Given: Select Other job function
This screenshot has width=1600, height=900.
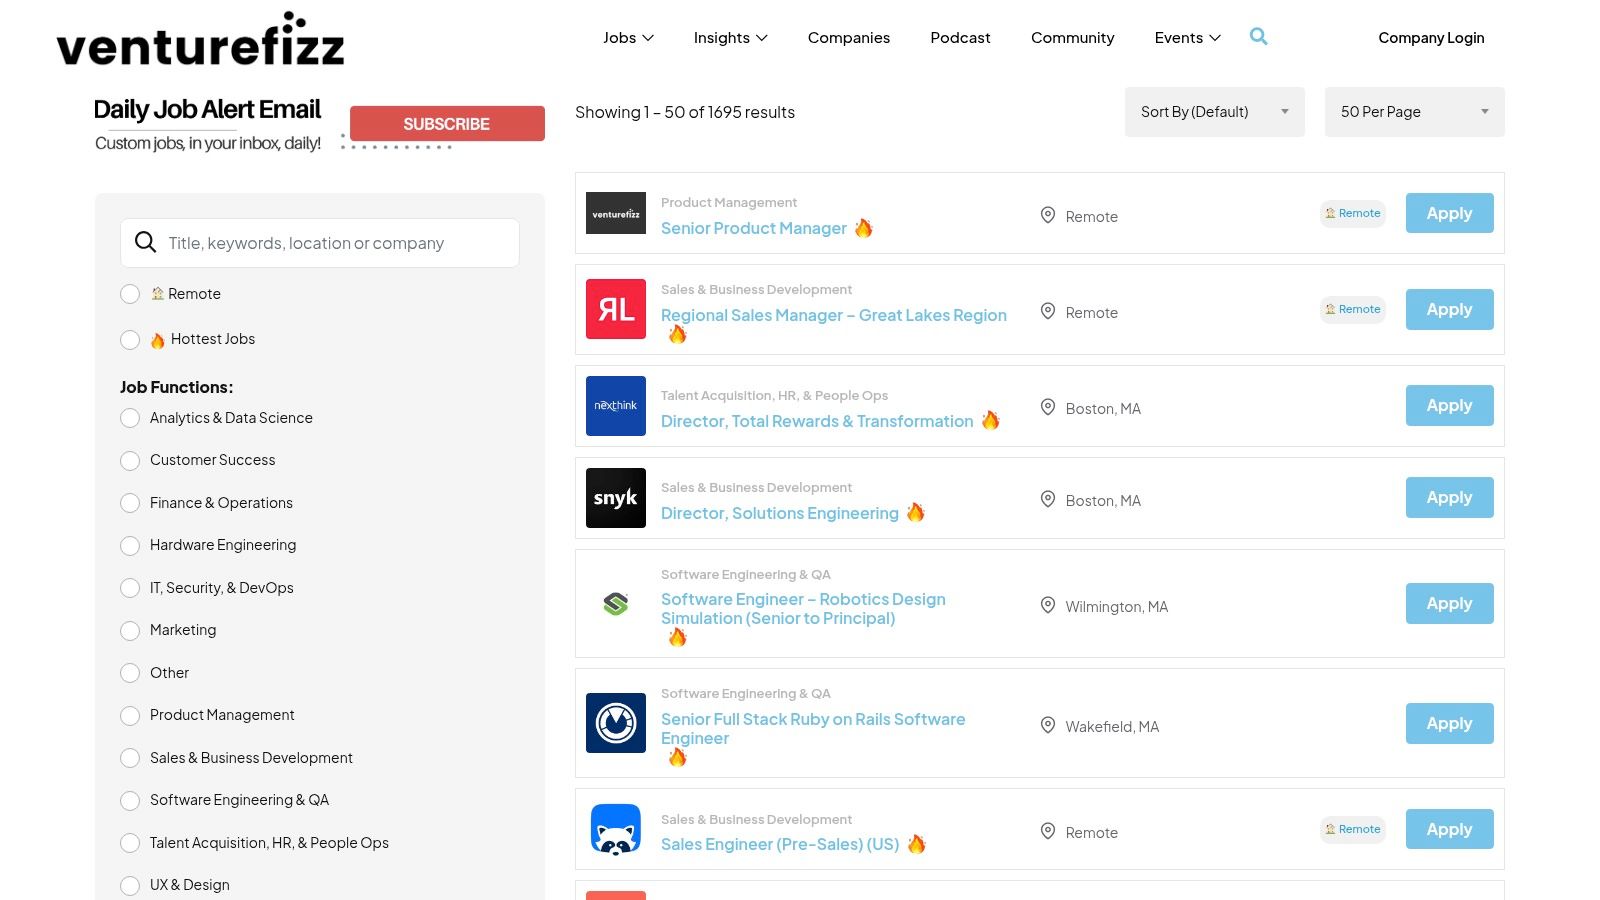Looking at the screenshot, I should [130, 673].
